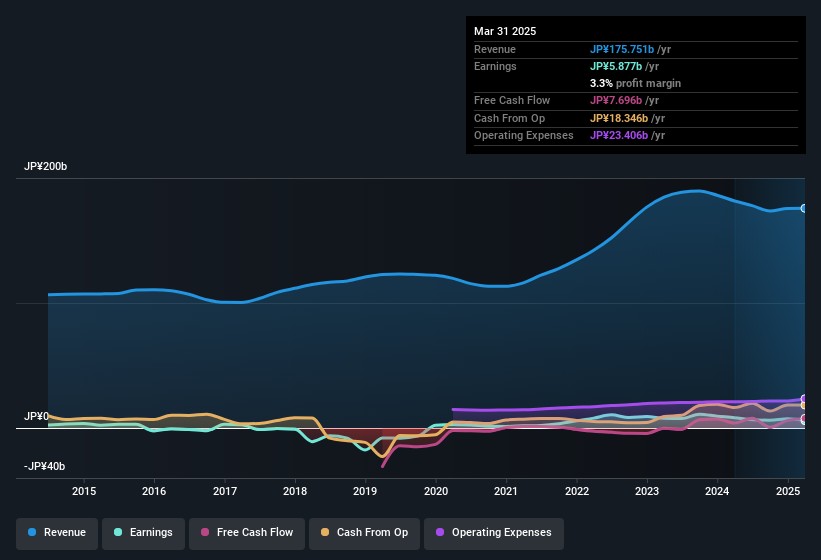Toggle the Revenue series in the legend
821x560 pixels.
(x=57, y=533)
